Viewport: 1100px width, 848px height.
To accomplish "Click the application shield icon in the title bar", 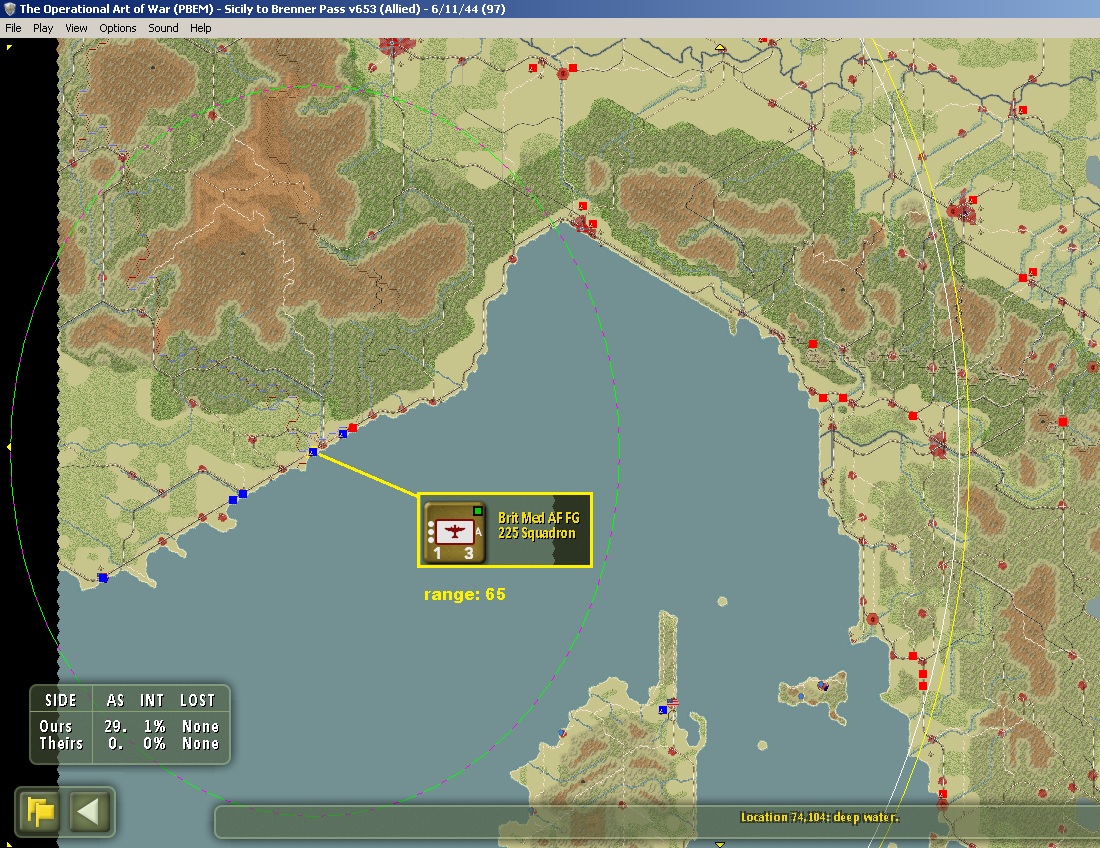I will (9, 9).
